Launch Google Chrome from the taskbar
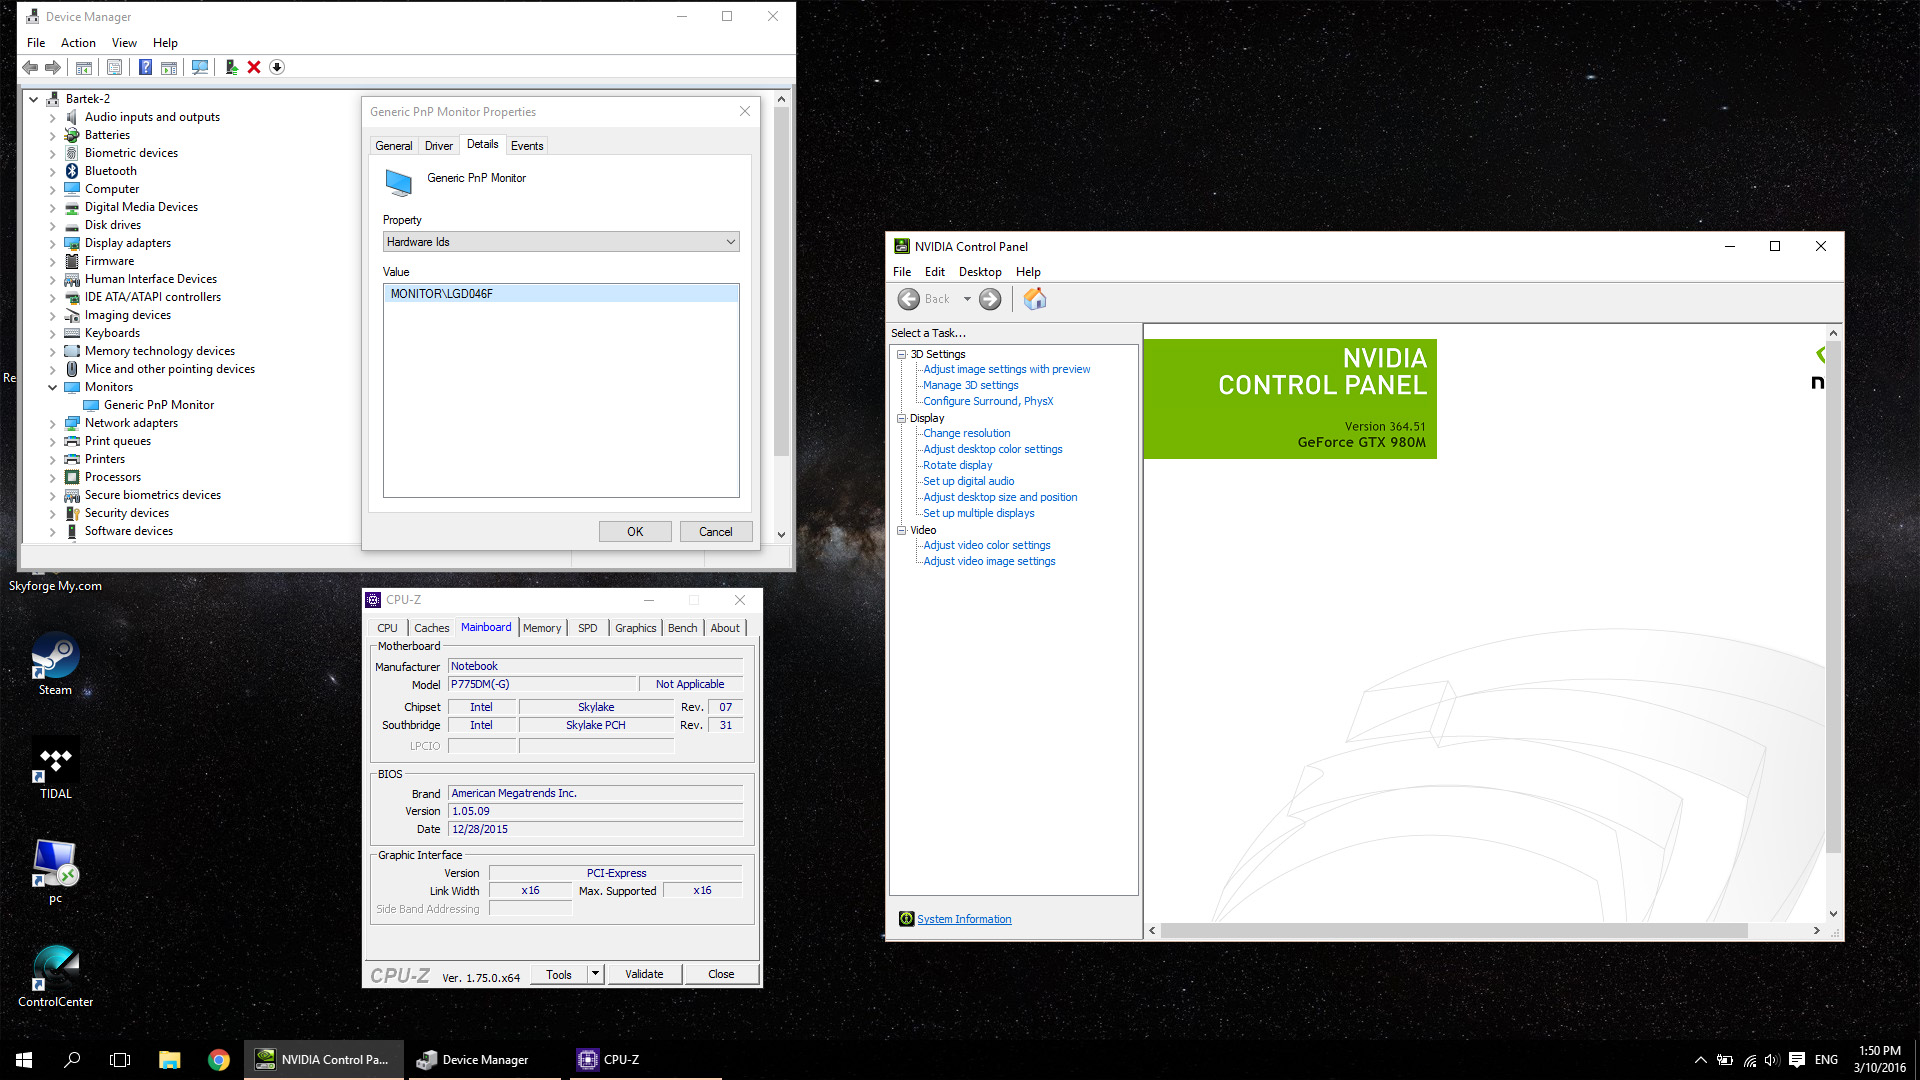The height and width of the screenshot is (1080, 1920). click(x=218, y=1060)
